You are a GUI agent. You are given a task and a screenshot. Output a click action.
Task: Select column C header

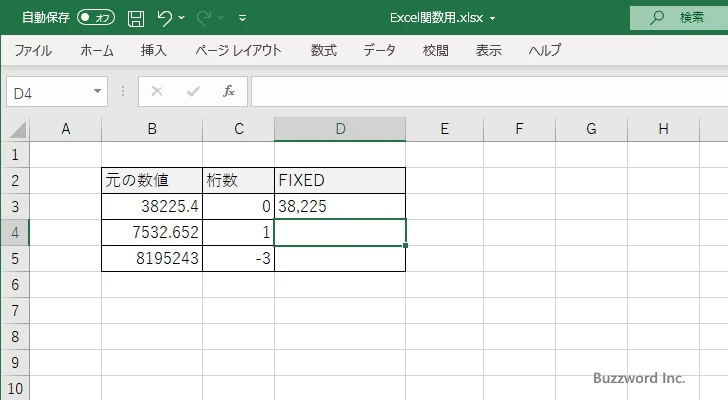pyautogui.click(x=239, y=129)
